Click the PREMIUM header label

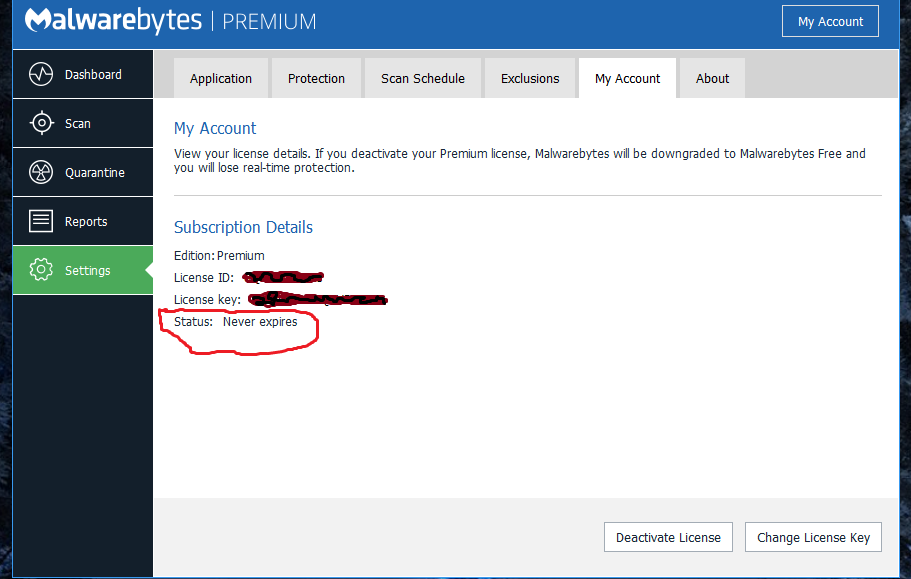[x=270, y=21]
